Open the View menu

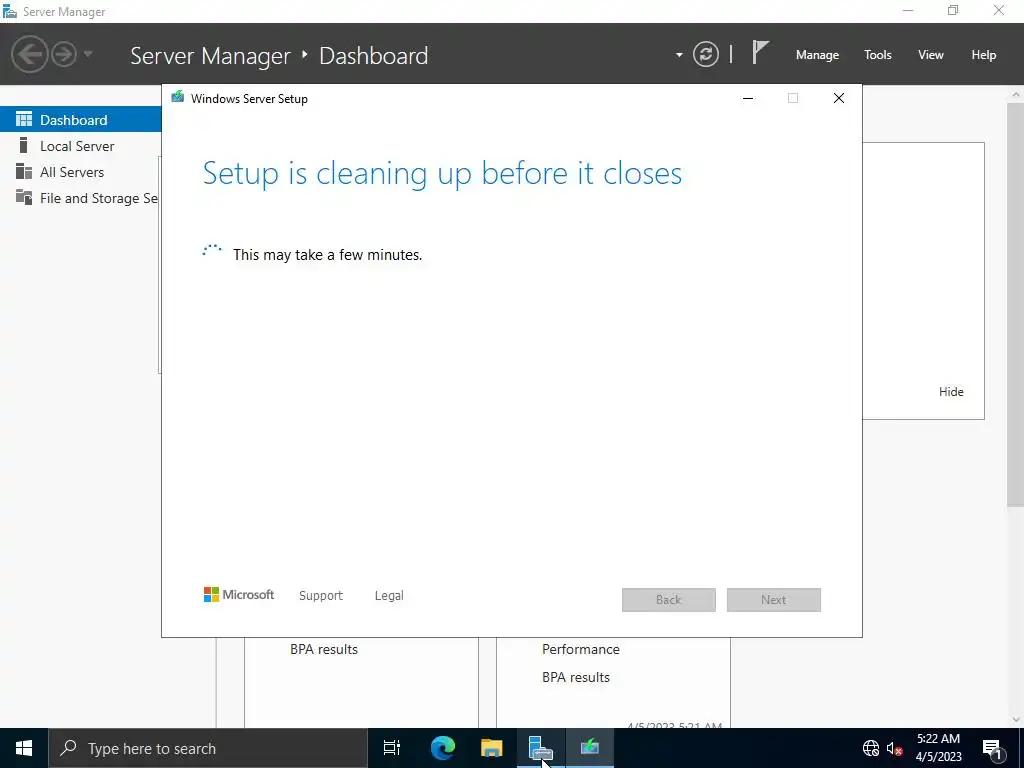pos(931,55)
